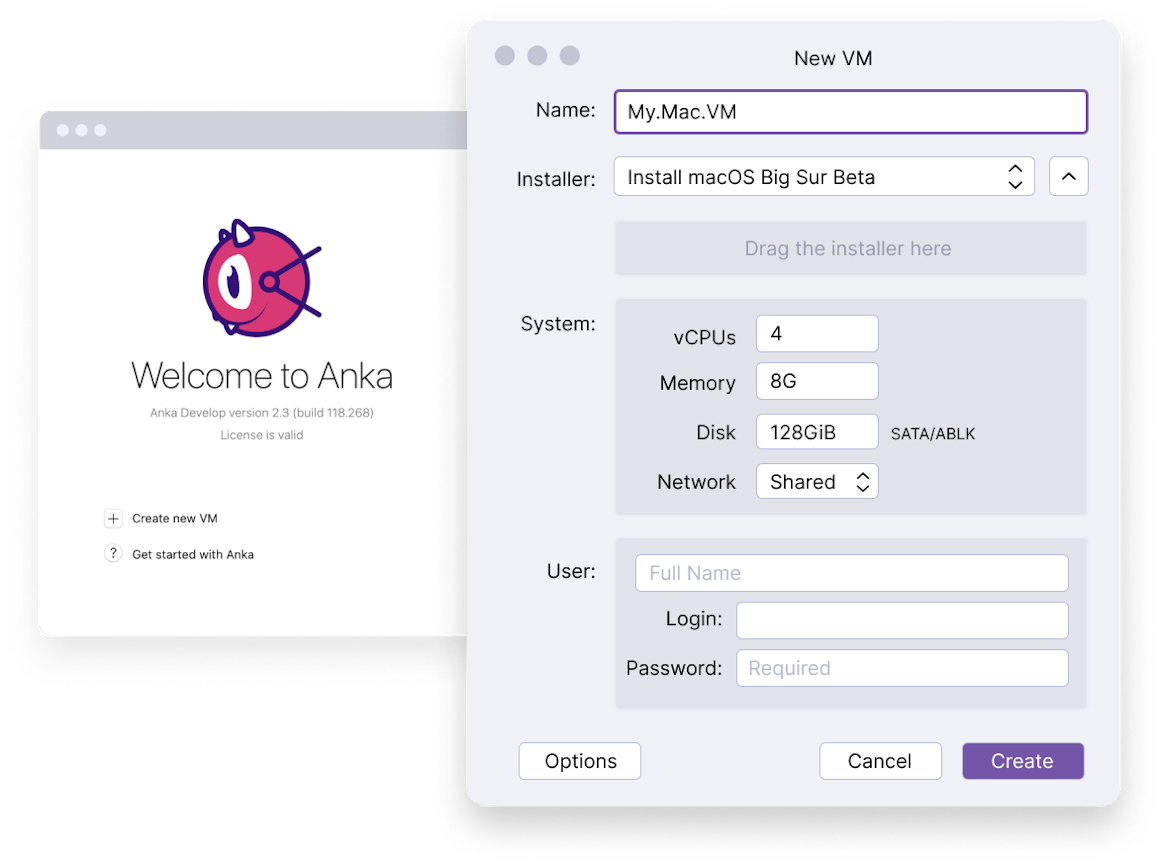
Task: Edit the vCPUs value field
Action: click(817, 334)
